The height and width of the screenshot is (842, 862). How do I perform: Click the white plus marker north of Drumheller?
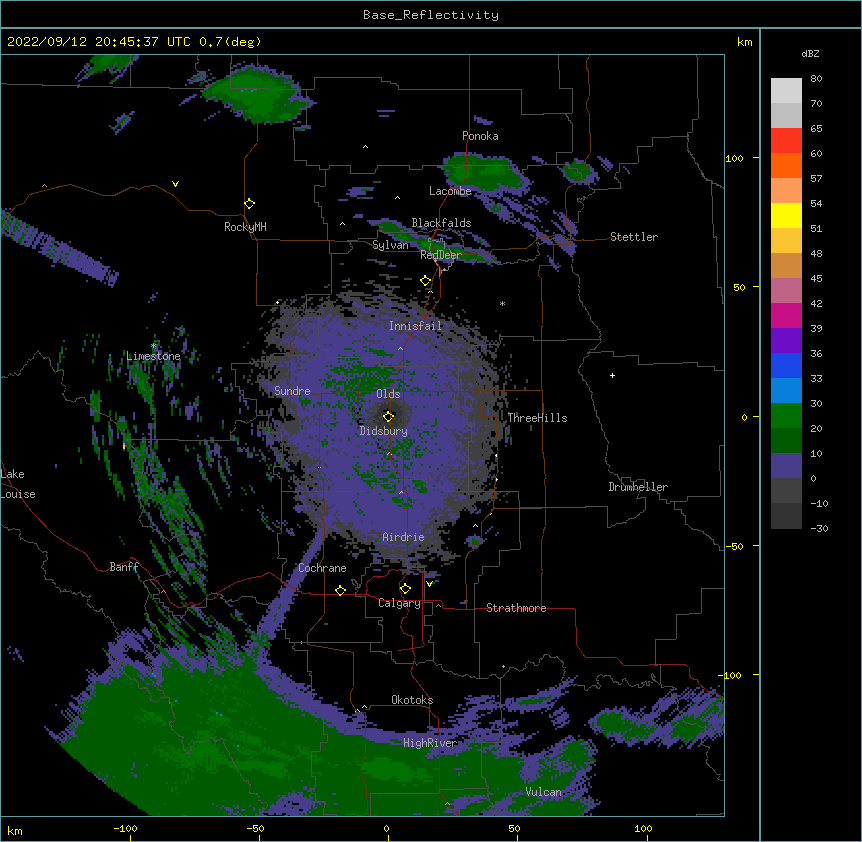point(612,375)
